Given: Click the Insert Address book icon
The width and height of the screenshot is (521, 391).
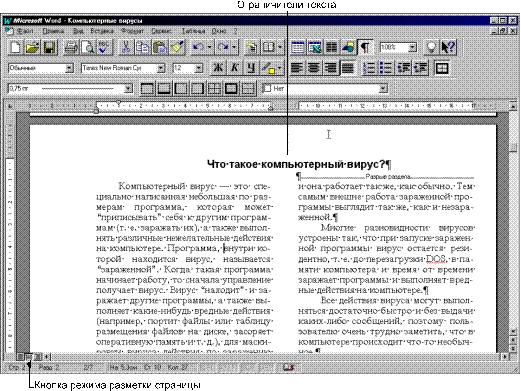Looking at the screenshot, I should click(x=269, y=47).
